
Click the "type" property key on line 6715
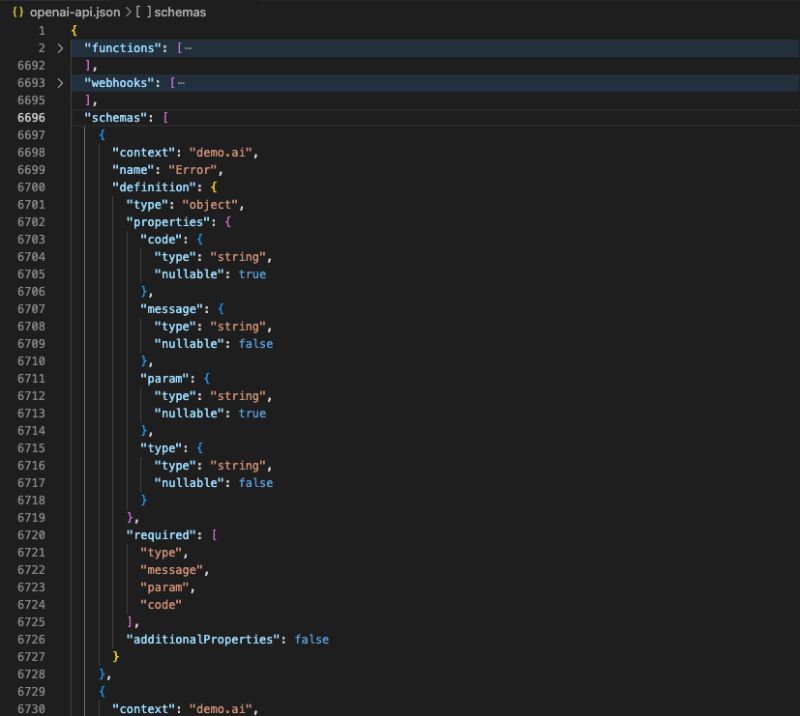pos(161,448)
